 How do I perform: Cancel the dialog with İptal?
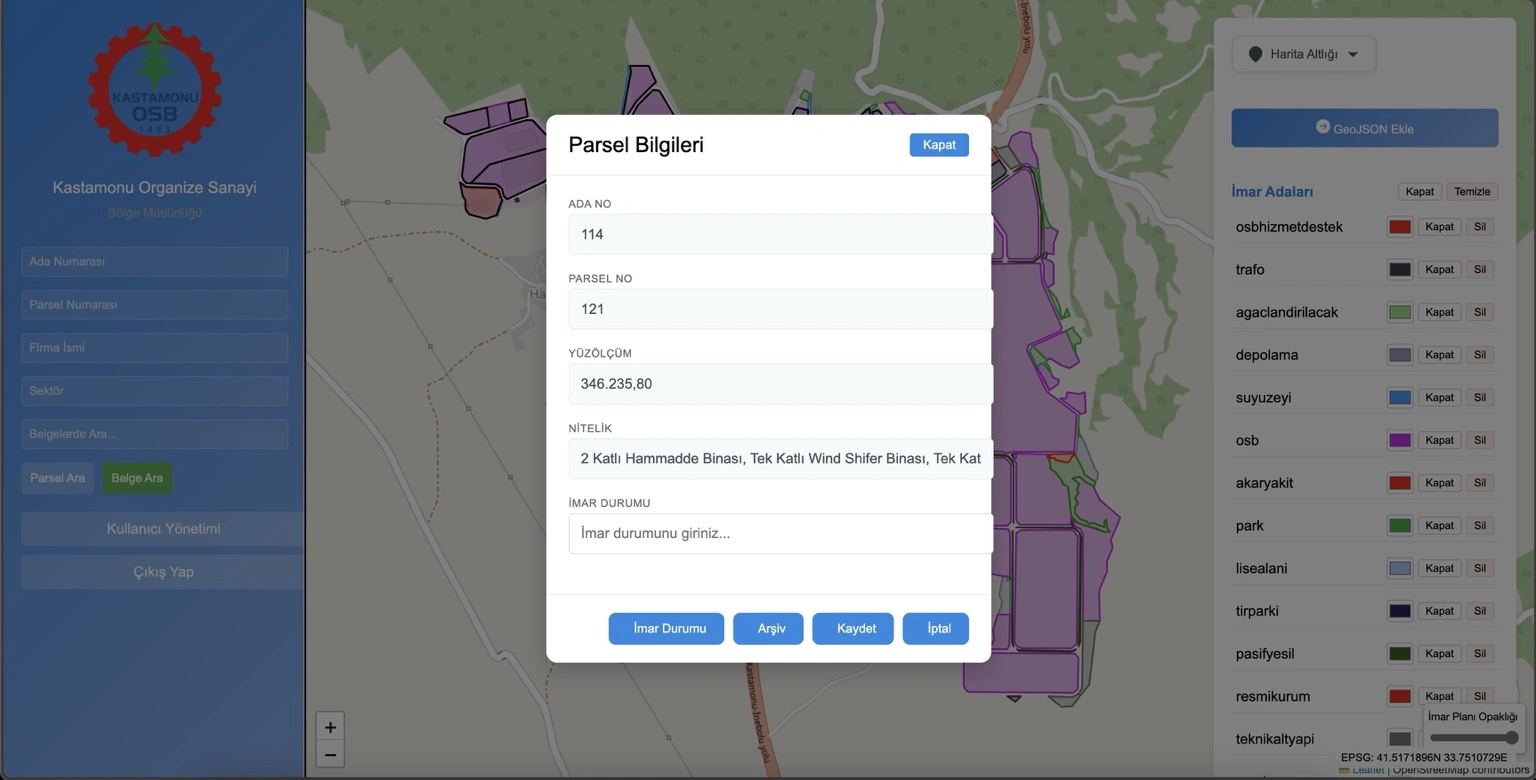[935, 629]
